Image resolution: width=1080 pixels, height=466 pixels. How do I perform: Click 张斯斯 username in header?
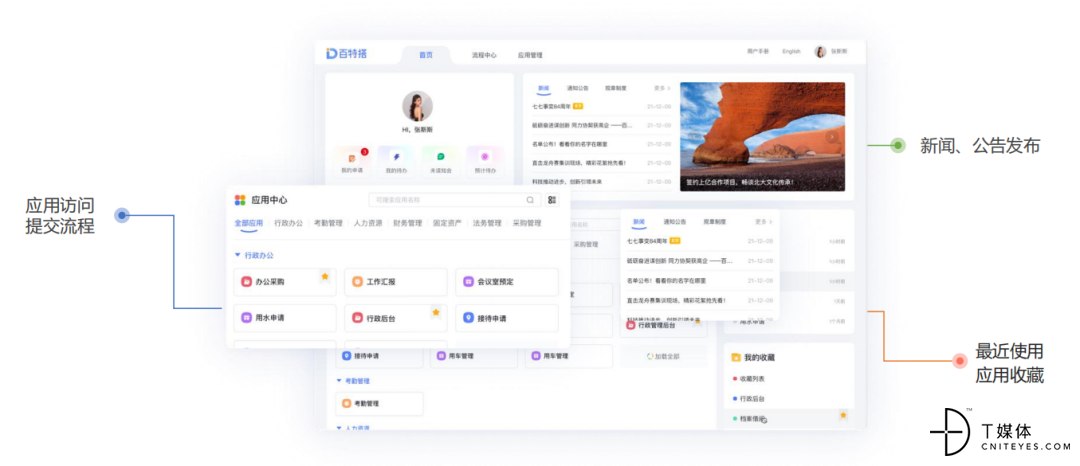(x=839, y=52)
